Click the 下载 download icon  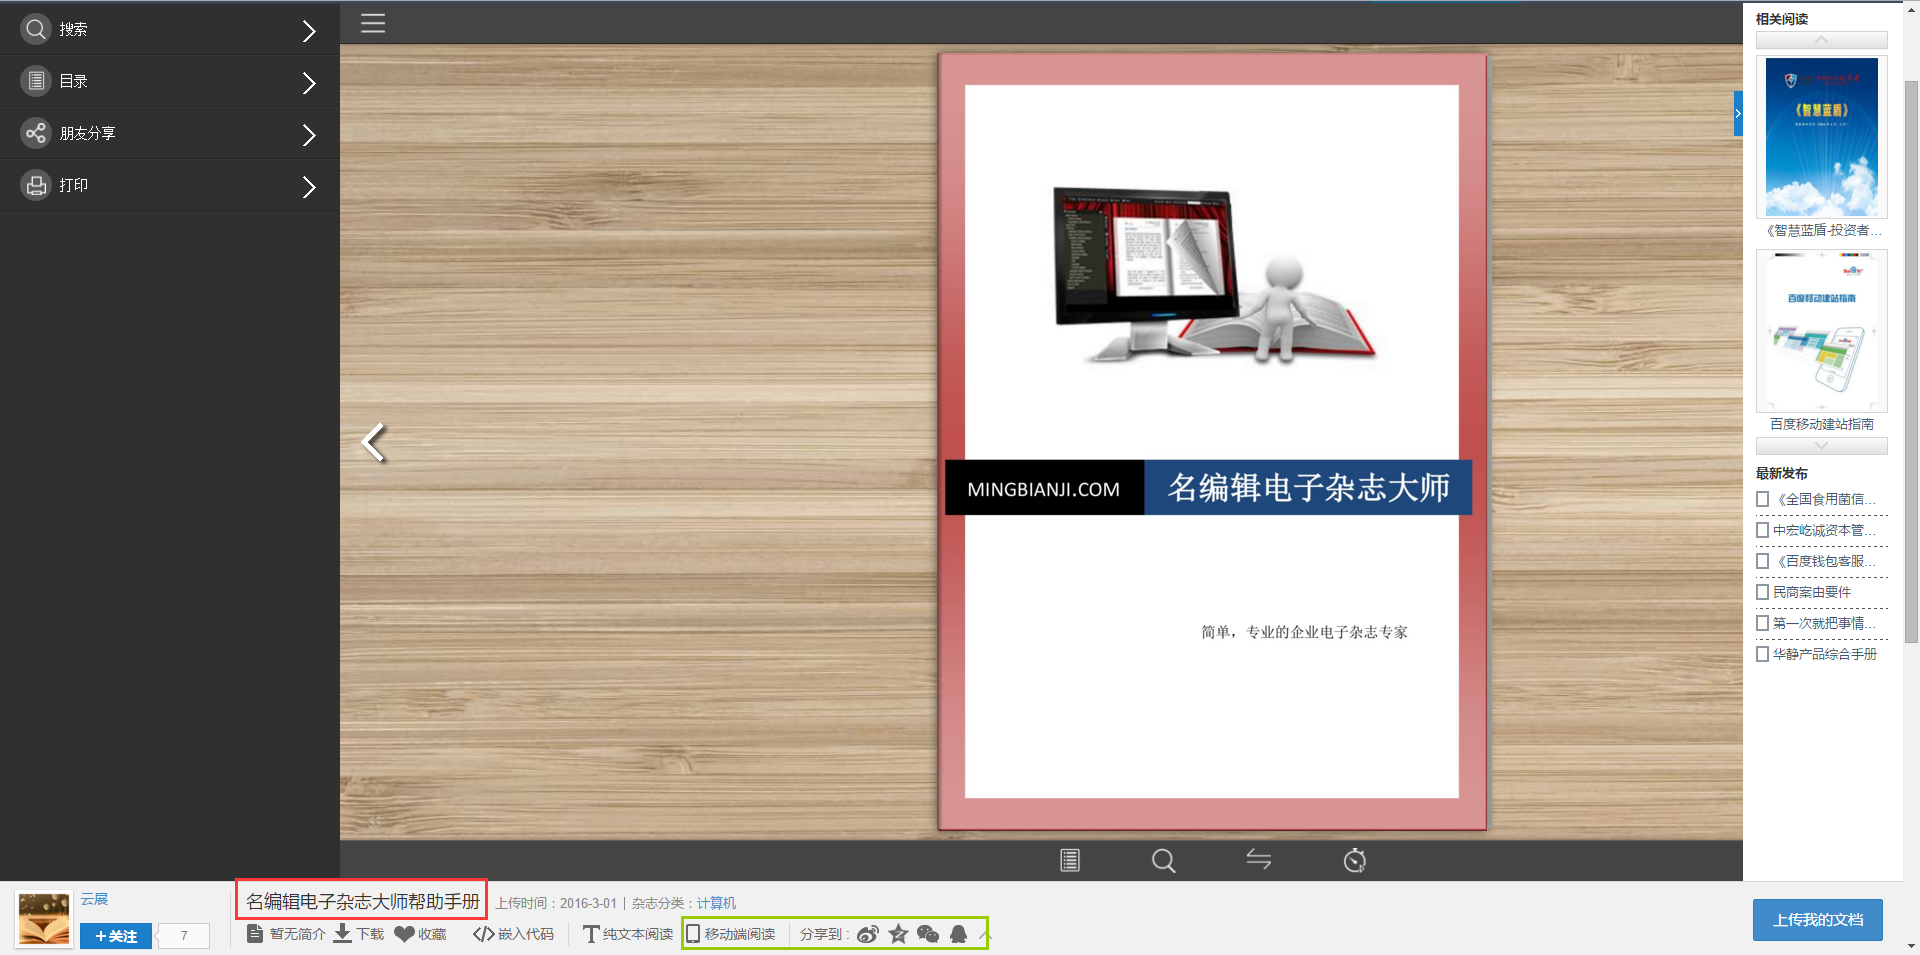tap(342, 934)
